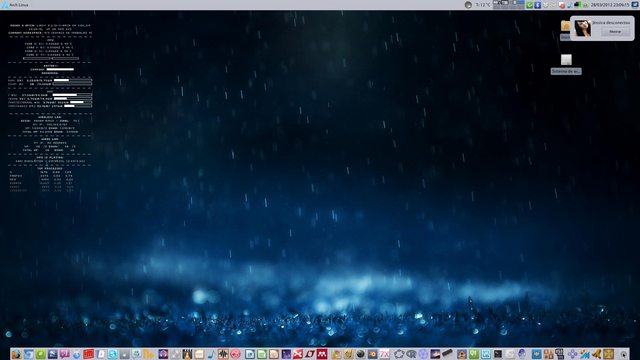The height and width of the screenshot is (360, 640).
Task: Launch Audacity waveform icon in dock
Action: click(223, 354)
